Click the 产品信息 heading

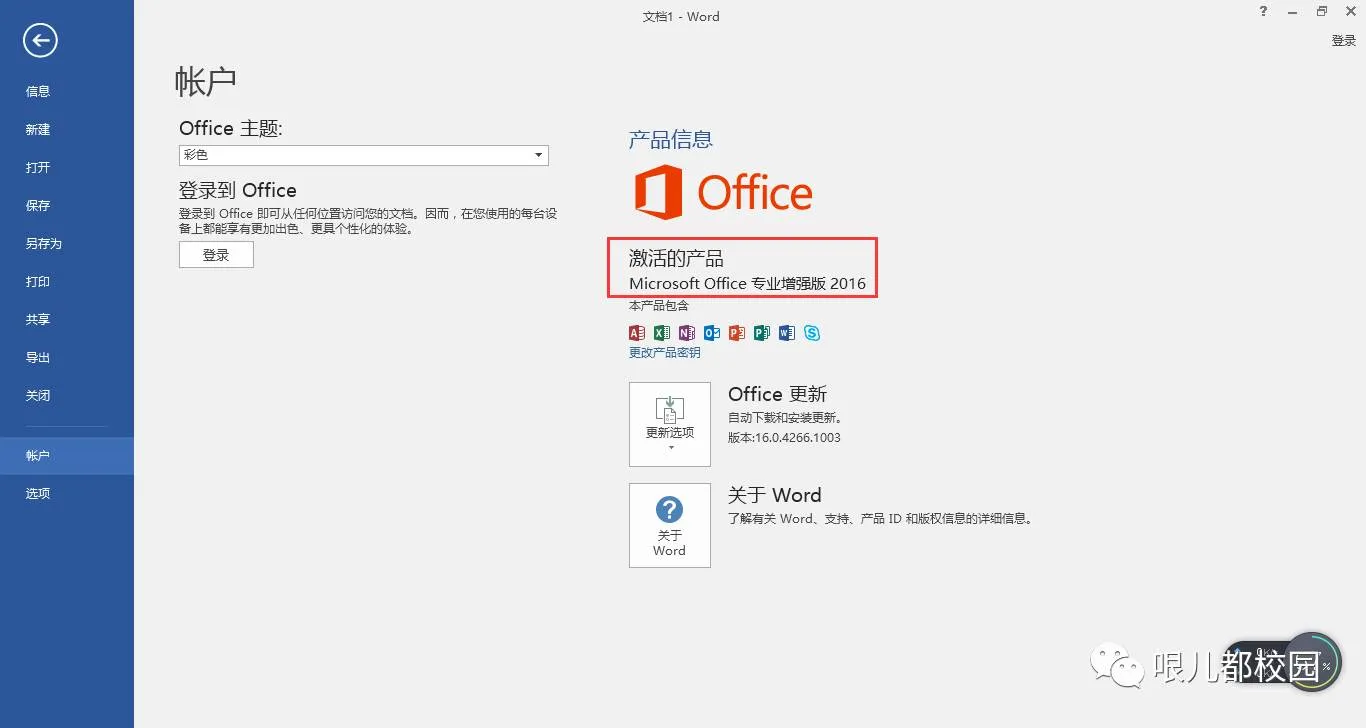point(671,139)
